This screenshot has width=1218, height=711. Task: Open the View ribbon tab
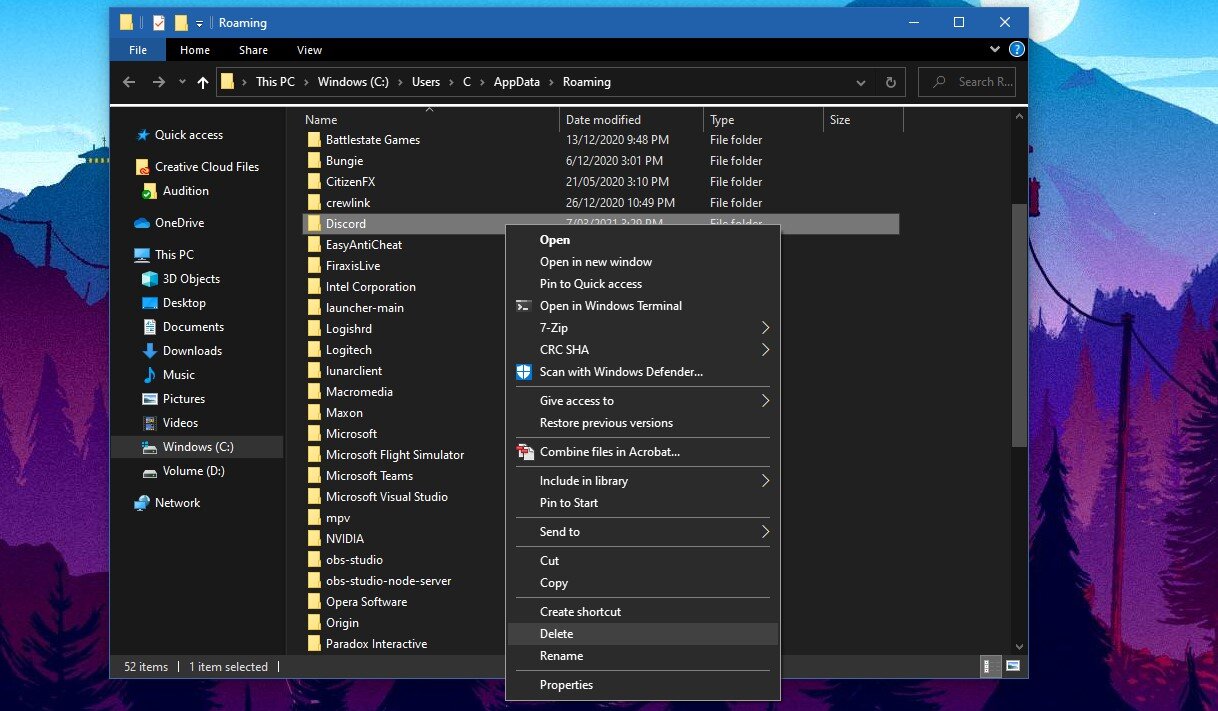click(309, 50)
